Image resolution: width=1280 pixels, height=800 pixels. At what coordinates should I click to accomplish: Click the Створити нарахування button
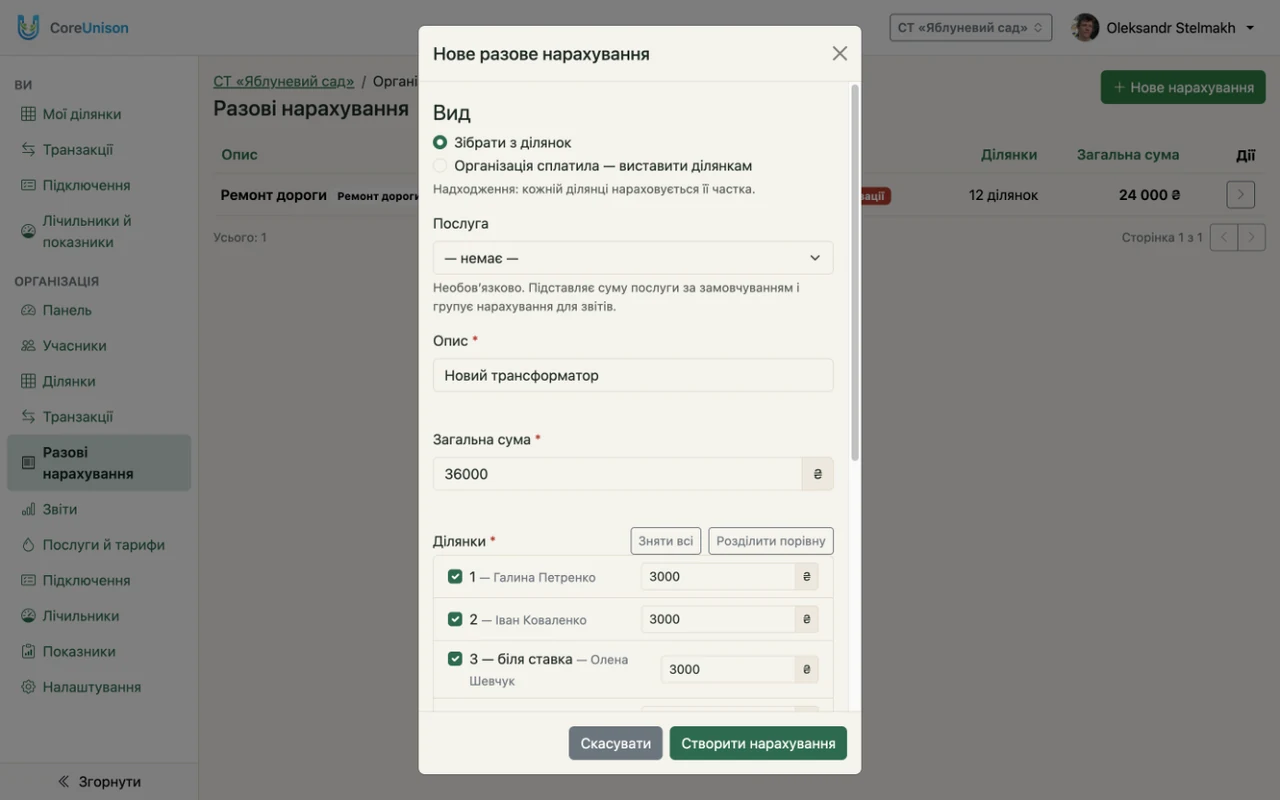click(x=758, y=743)
